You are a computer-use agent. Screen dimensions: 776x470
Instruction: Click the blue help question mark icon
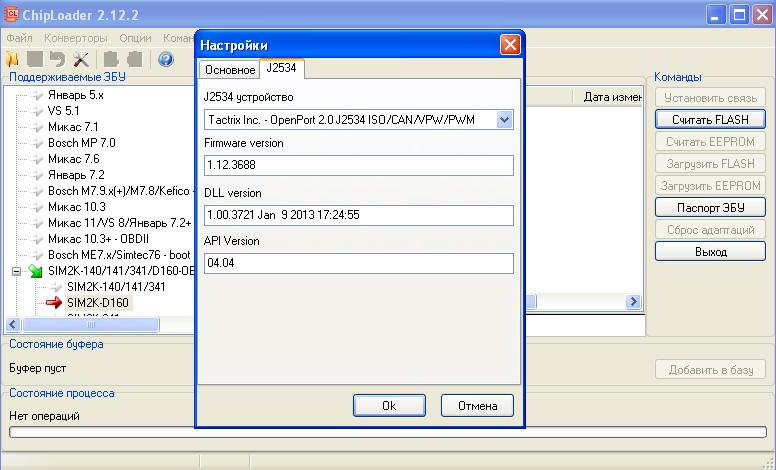pyautogui.click(x=166, y=60)
